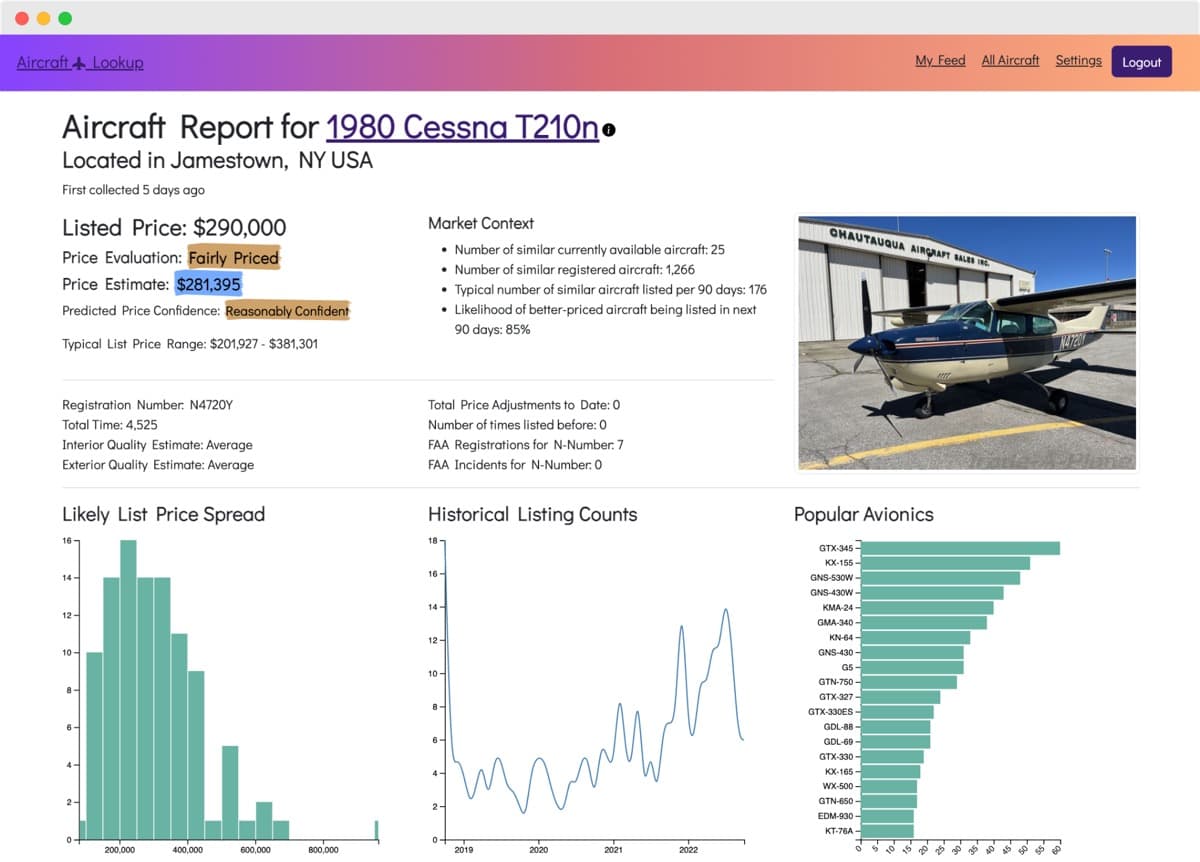Click the GTX-327 avionics bar
This screenshot has height=862, width=1200.
[x=900, y=697]
